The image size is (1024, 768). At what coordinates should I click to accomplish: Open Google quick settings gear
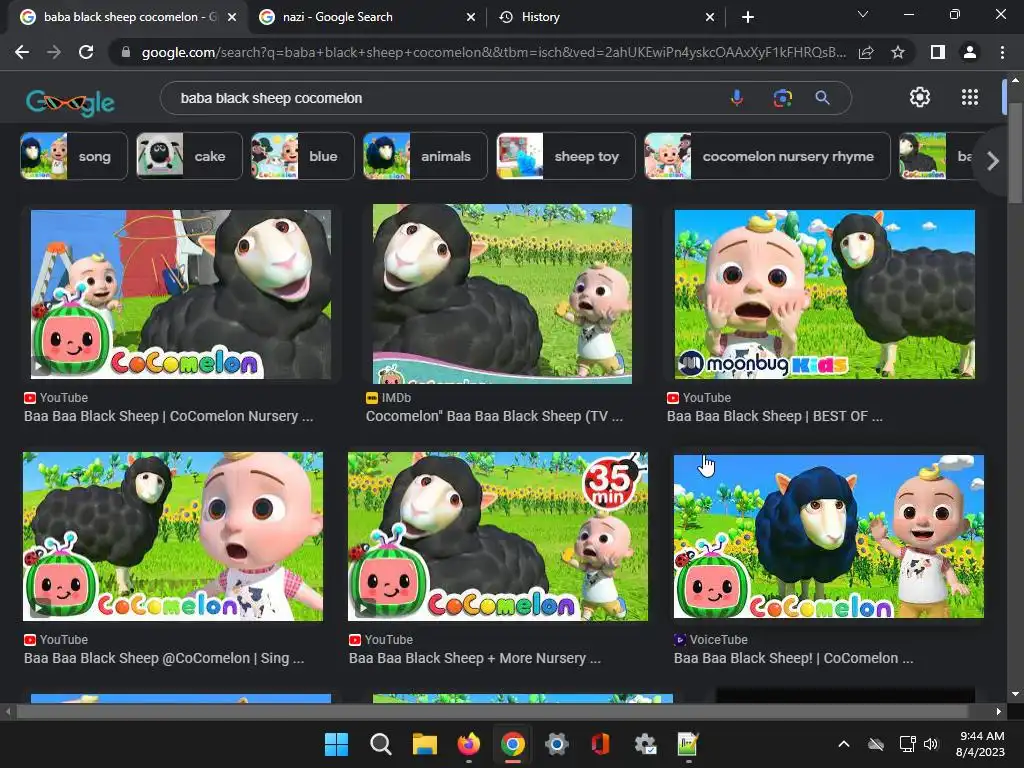pos(920,97)
